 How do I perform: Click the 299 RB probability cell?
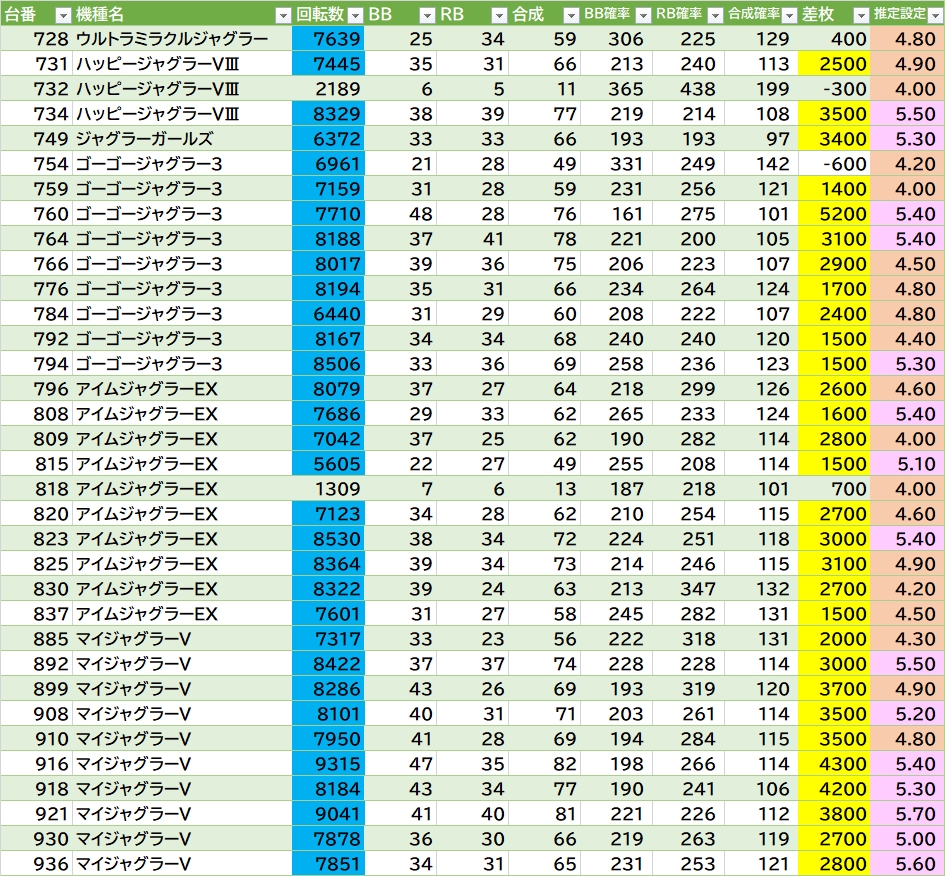688,389
